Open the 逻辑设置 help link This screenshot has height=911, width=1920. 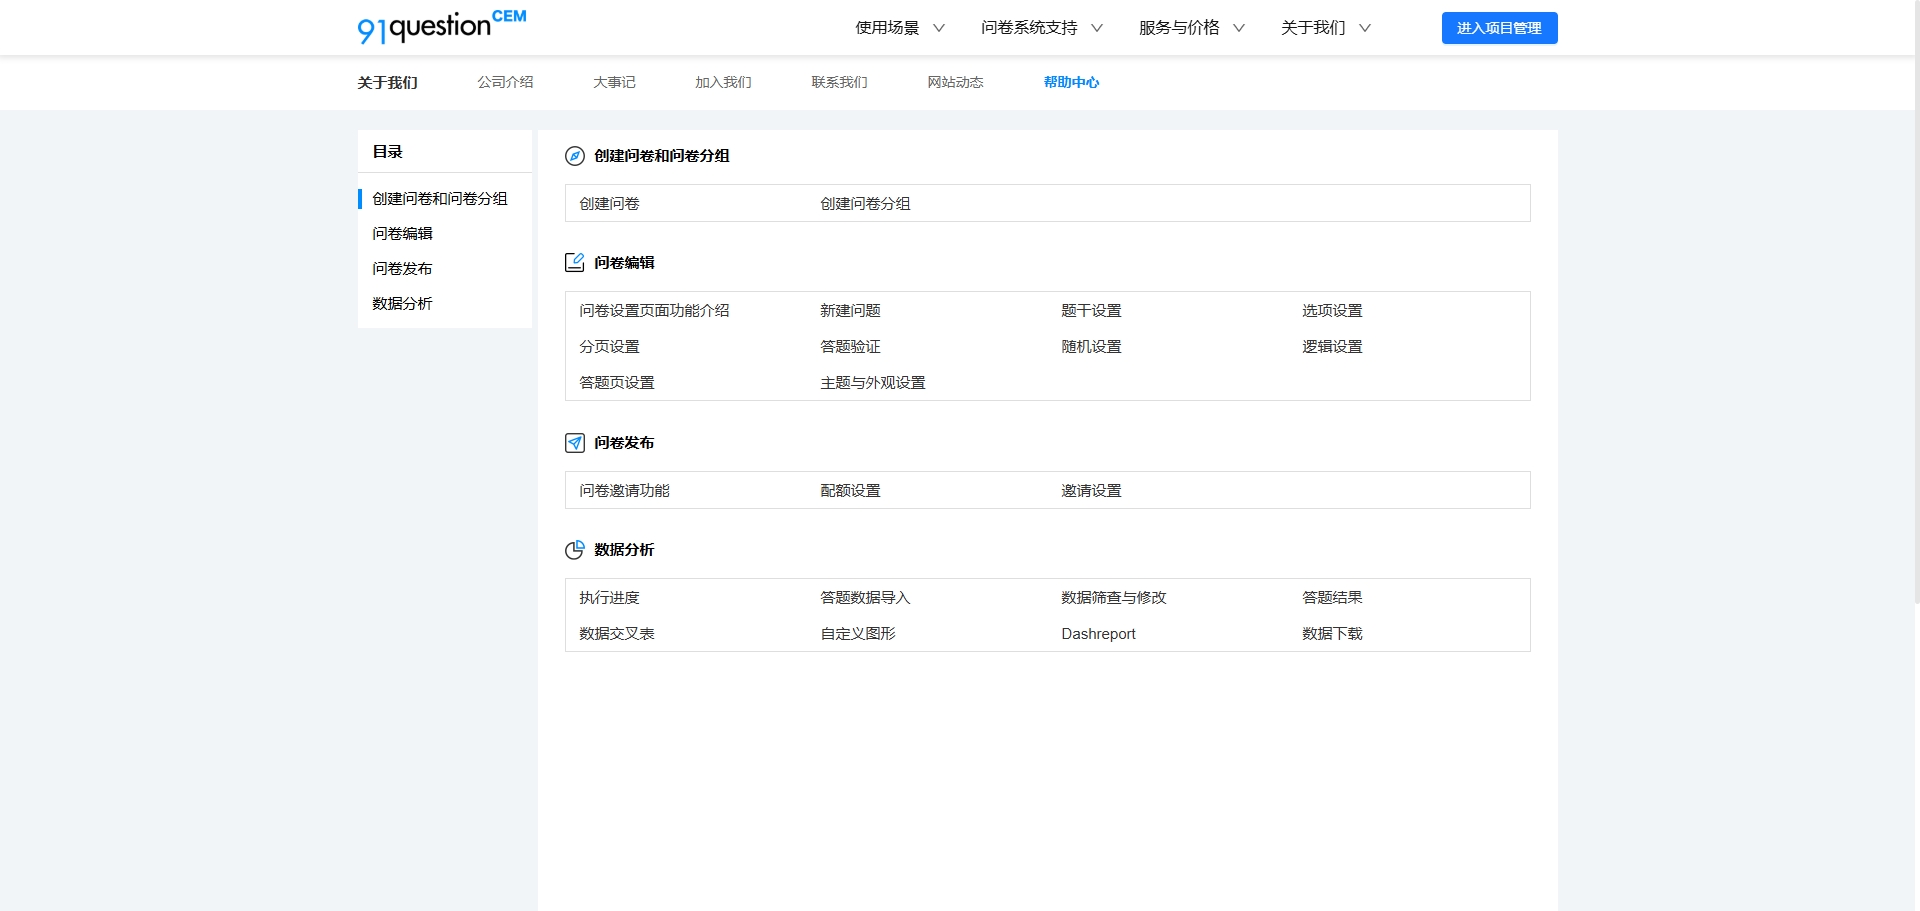click(1332, 347)
